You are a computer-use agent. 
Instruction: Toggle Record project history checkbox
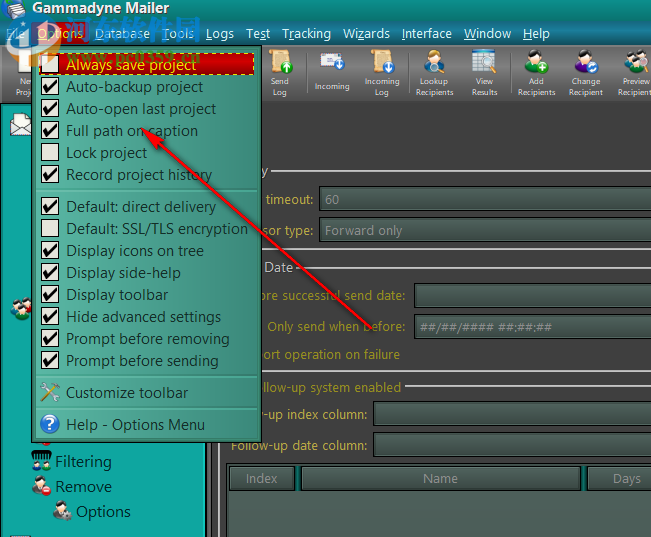coord(50,174)
